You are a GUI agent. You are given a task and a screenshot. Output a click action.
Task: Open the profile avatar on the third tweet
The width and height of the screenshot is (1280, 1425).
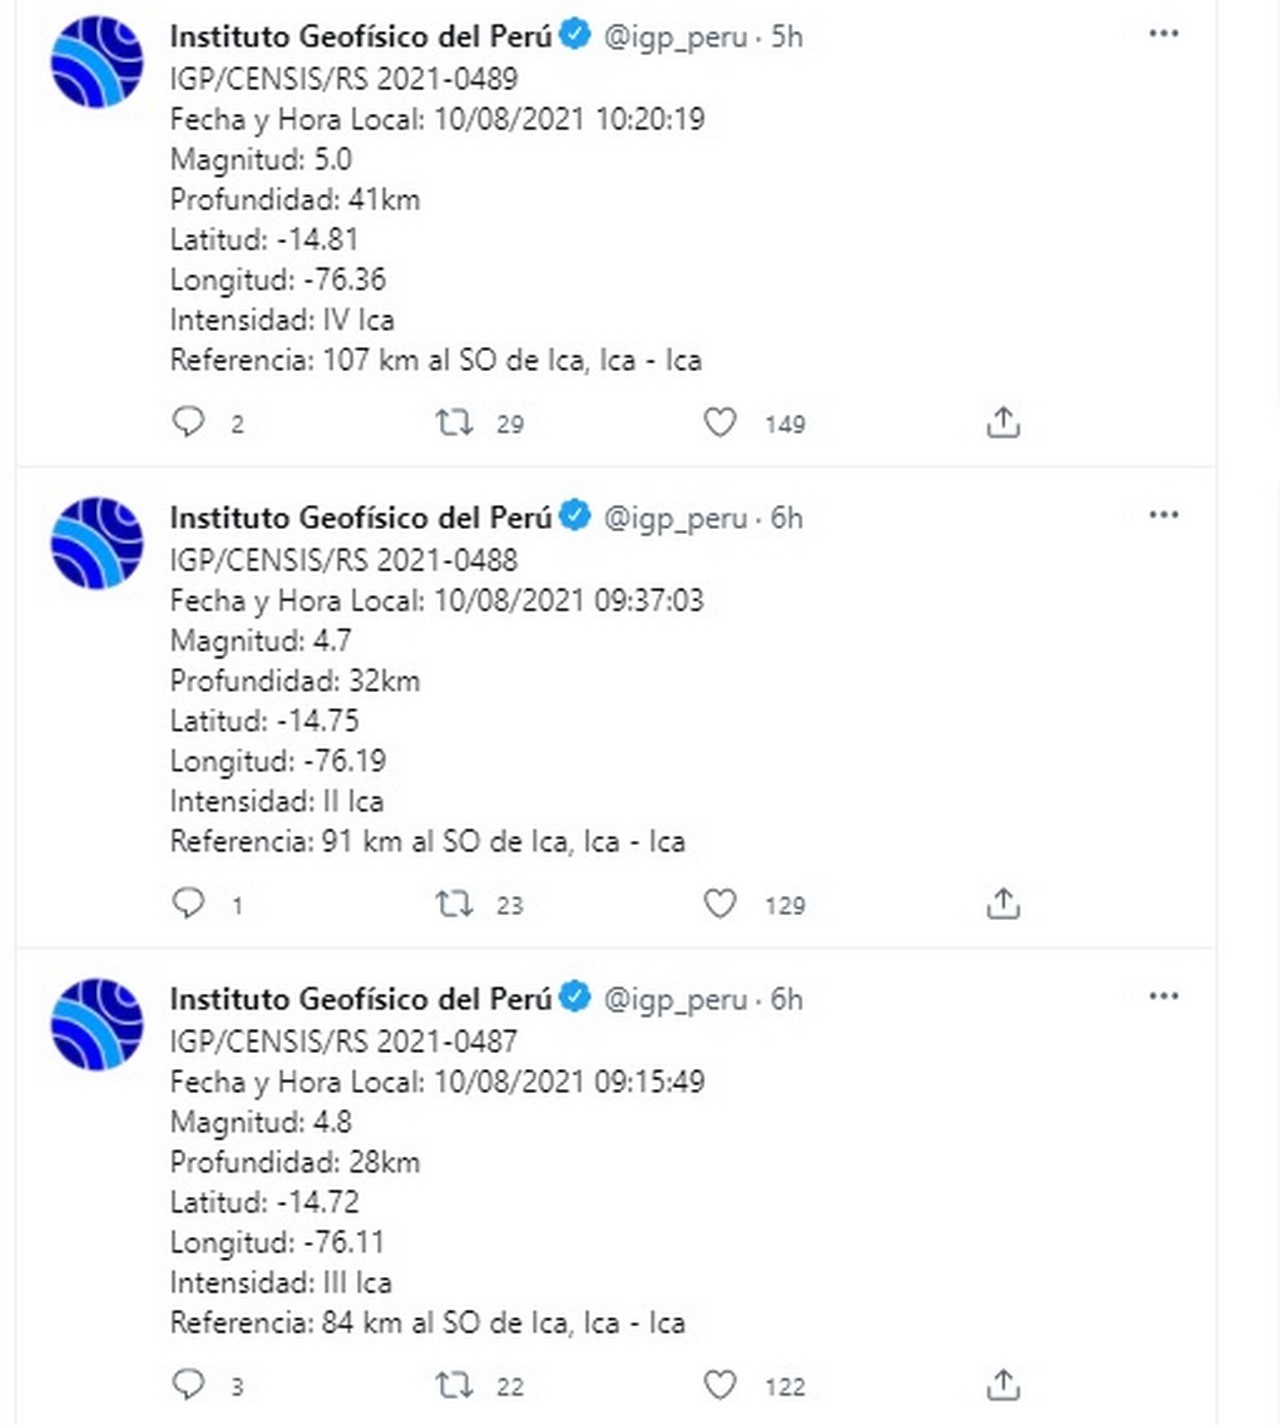97,1024
